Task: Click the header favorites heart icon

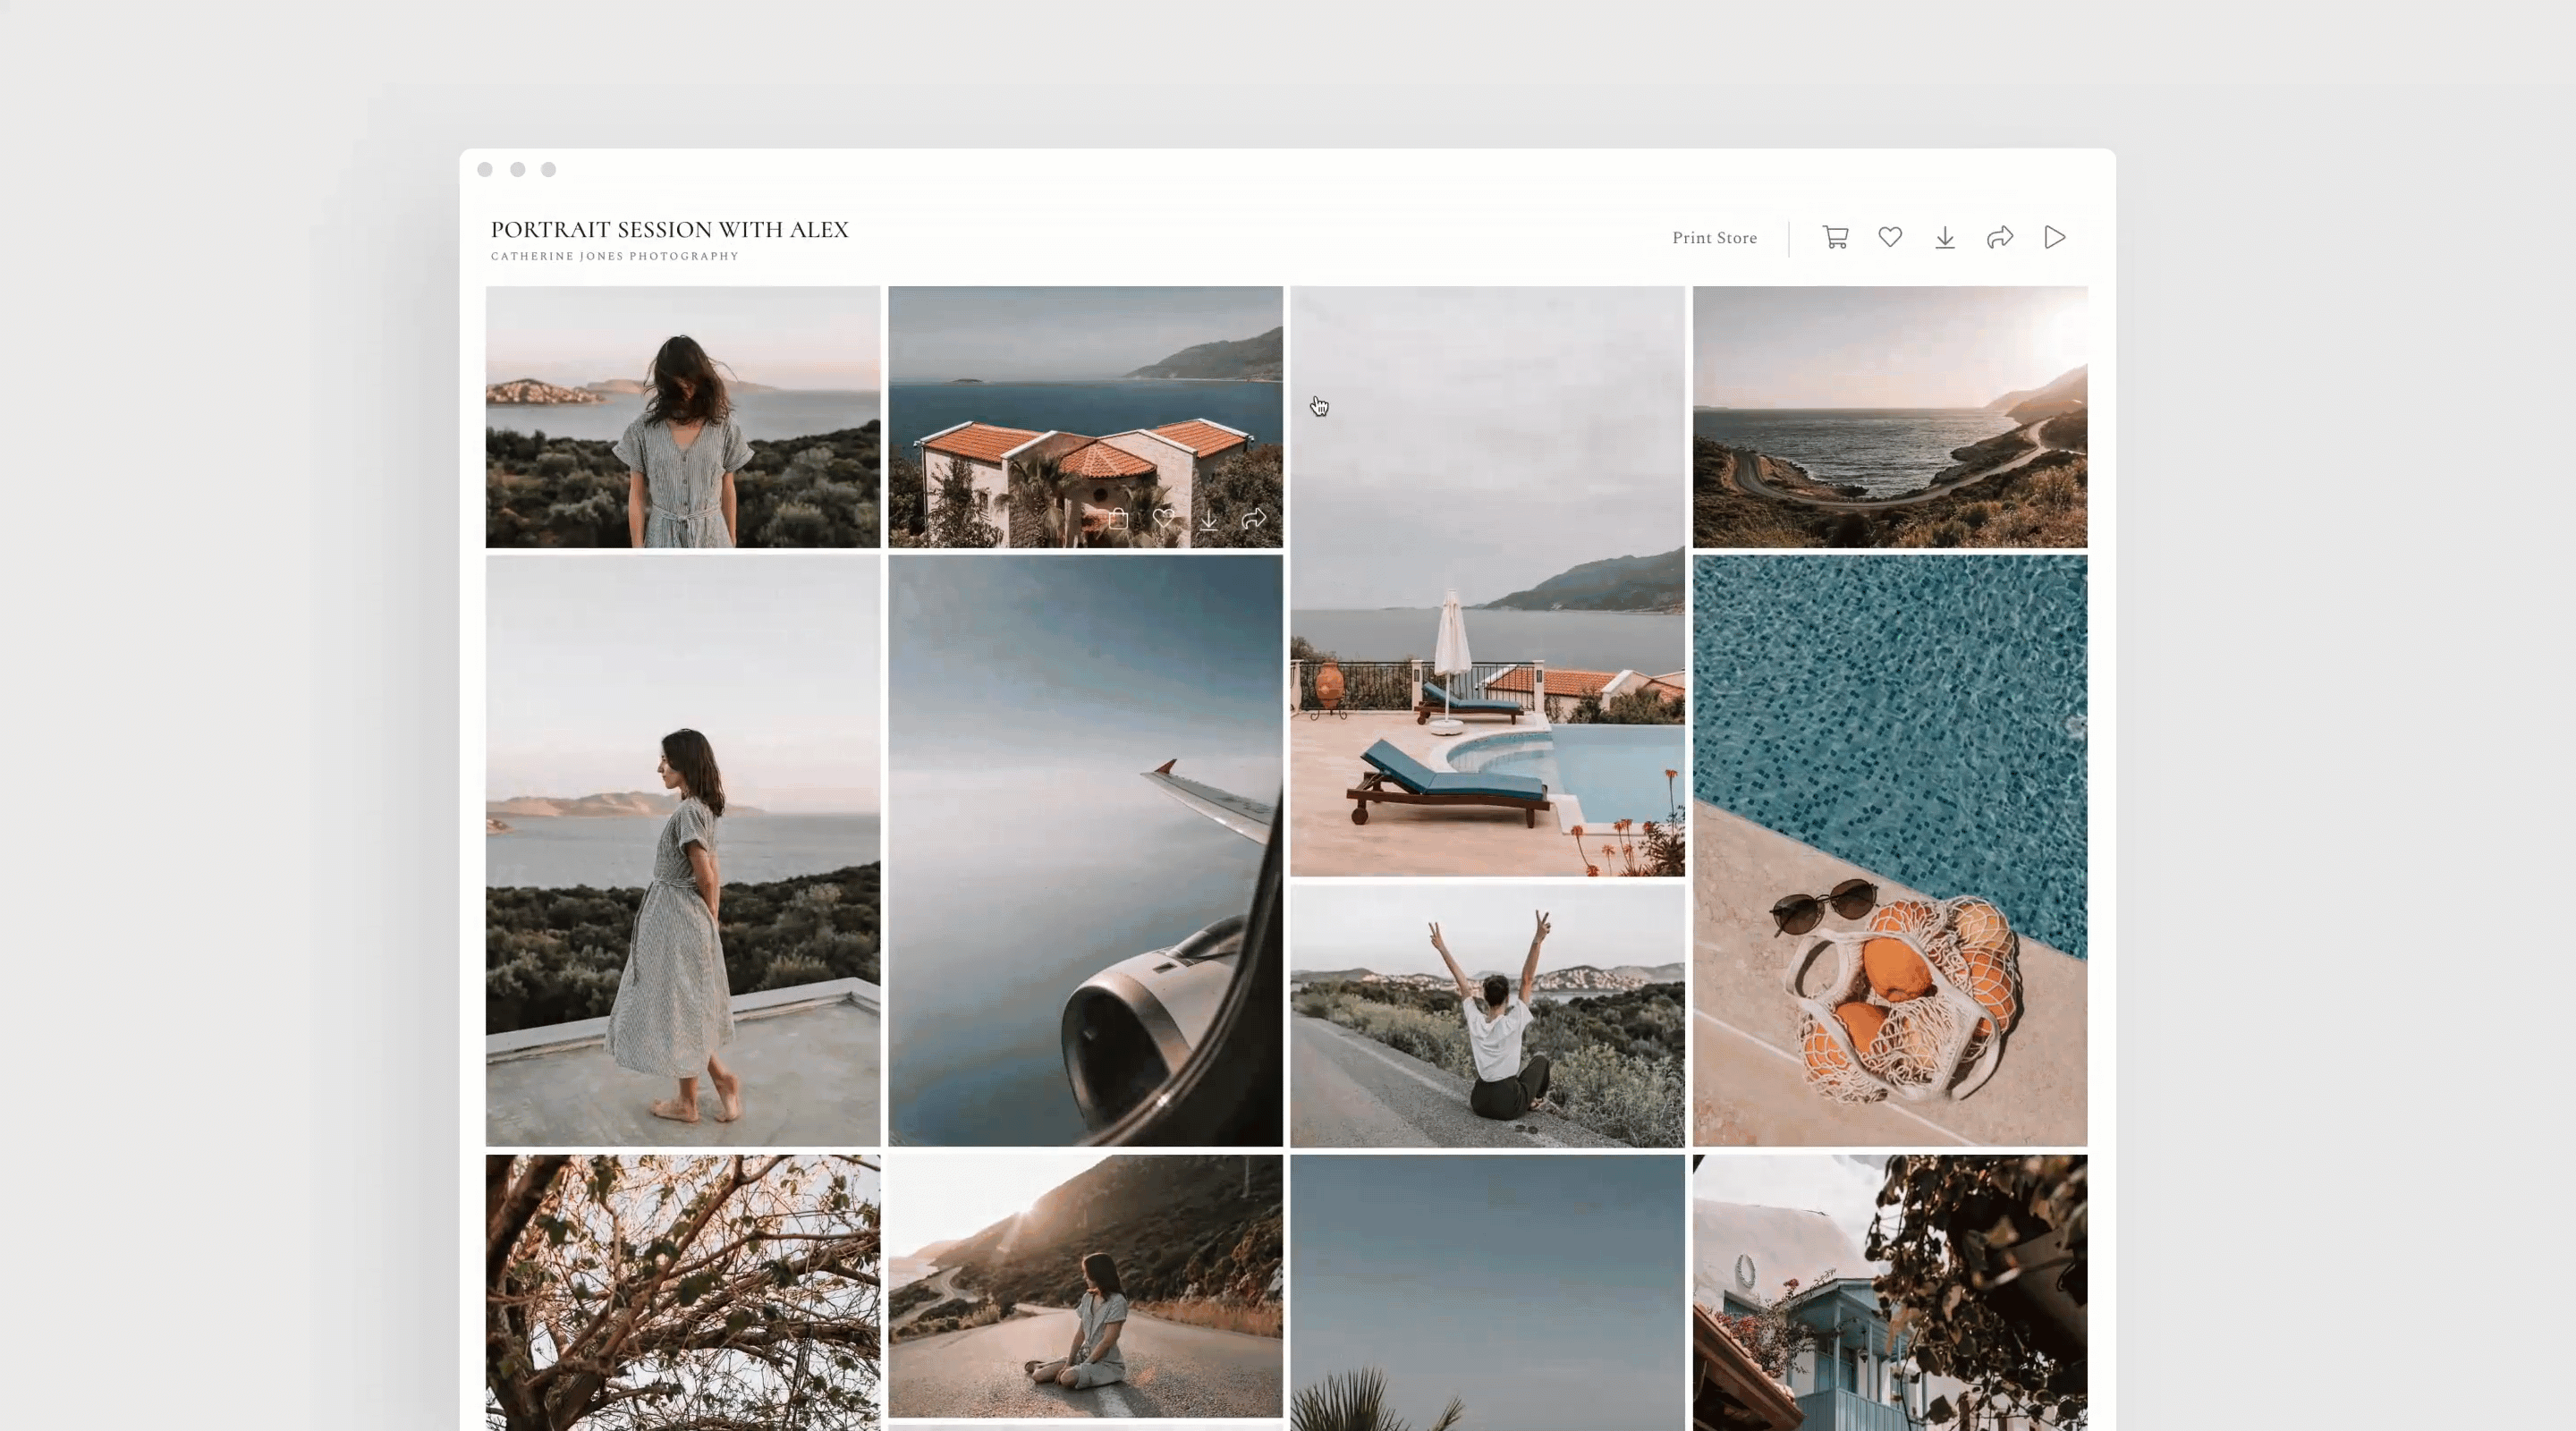Action: [1890, 237]
